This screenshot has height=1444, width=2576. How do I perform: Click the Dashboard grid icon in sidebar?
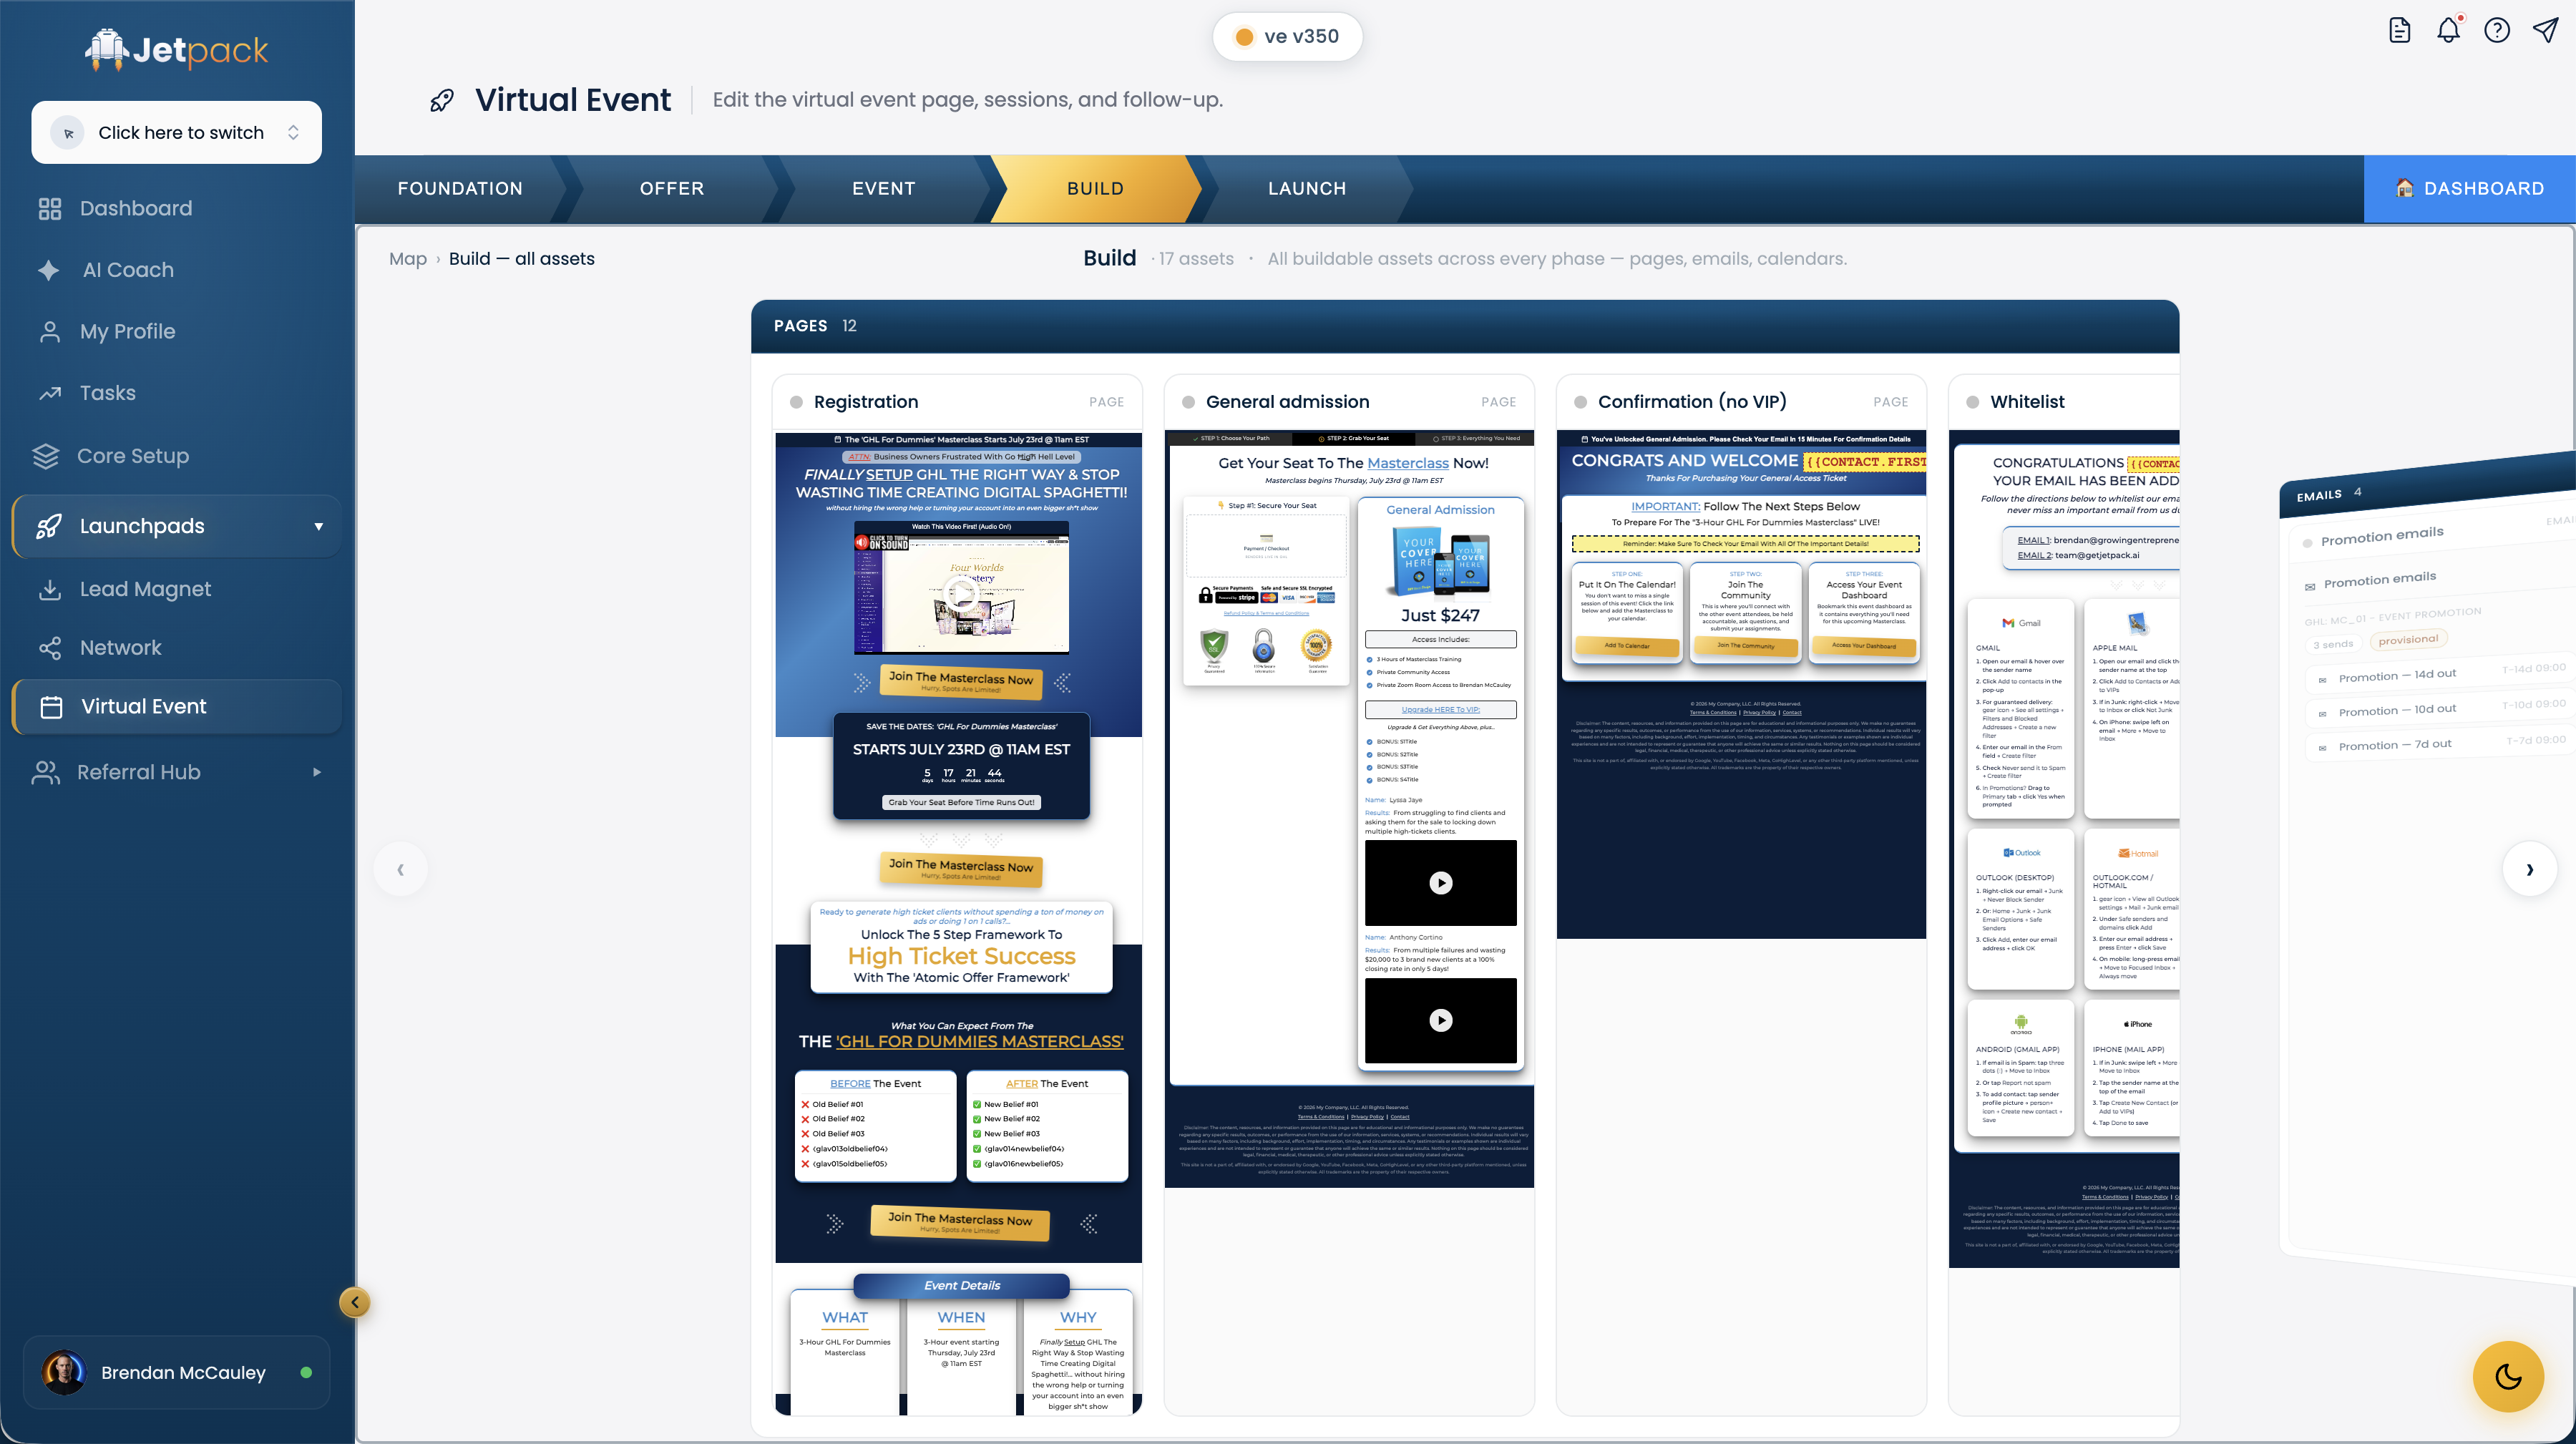(x=50, y=208)
